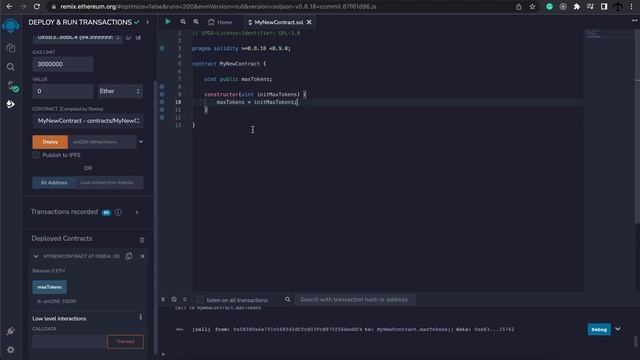Screen dimensions: 640x360
Task: Expand the Transactions recorded section
Action: coord(137,212)
